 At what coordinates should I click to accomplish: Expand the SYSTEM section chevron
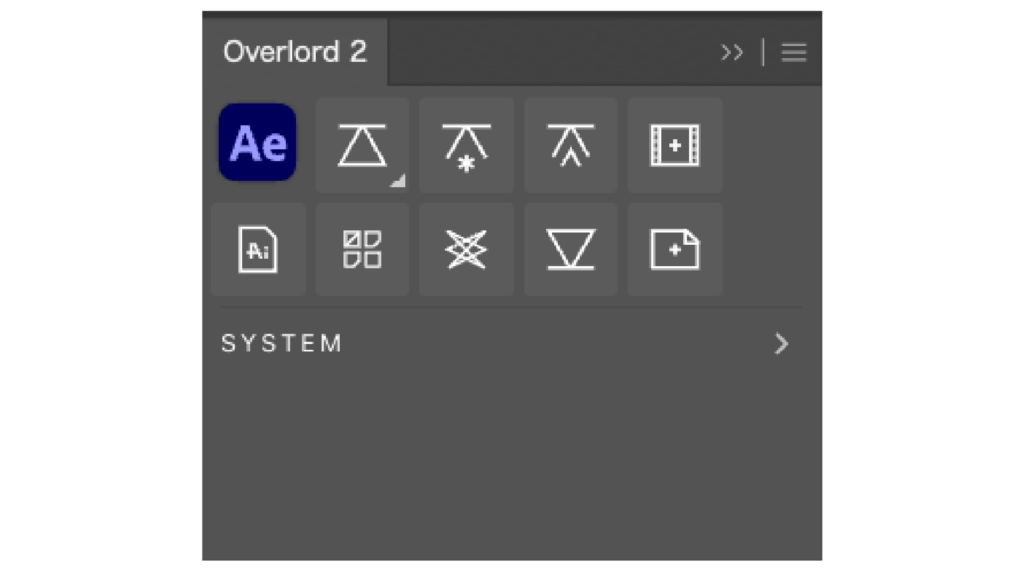(x=781, y=344)
